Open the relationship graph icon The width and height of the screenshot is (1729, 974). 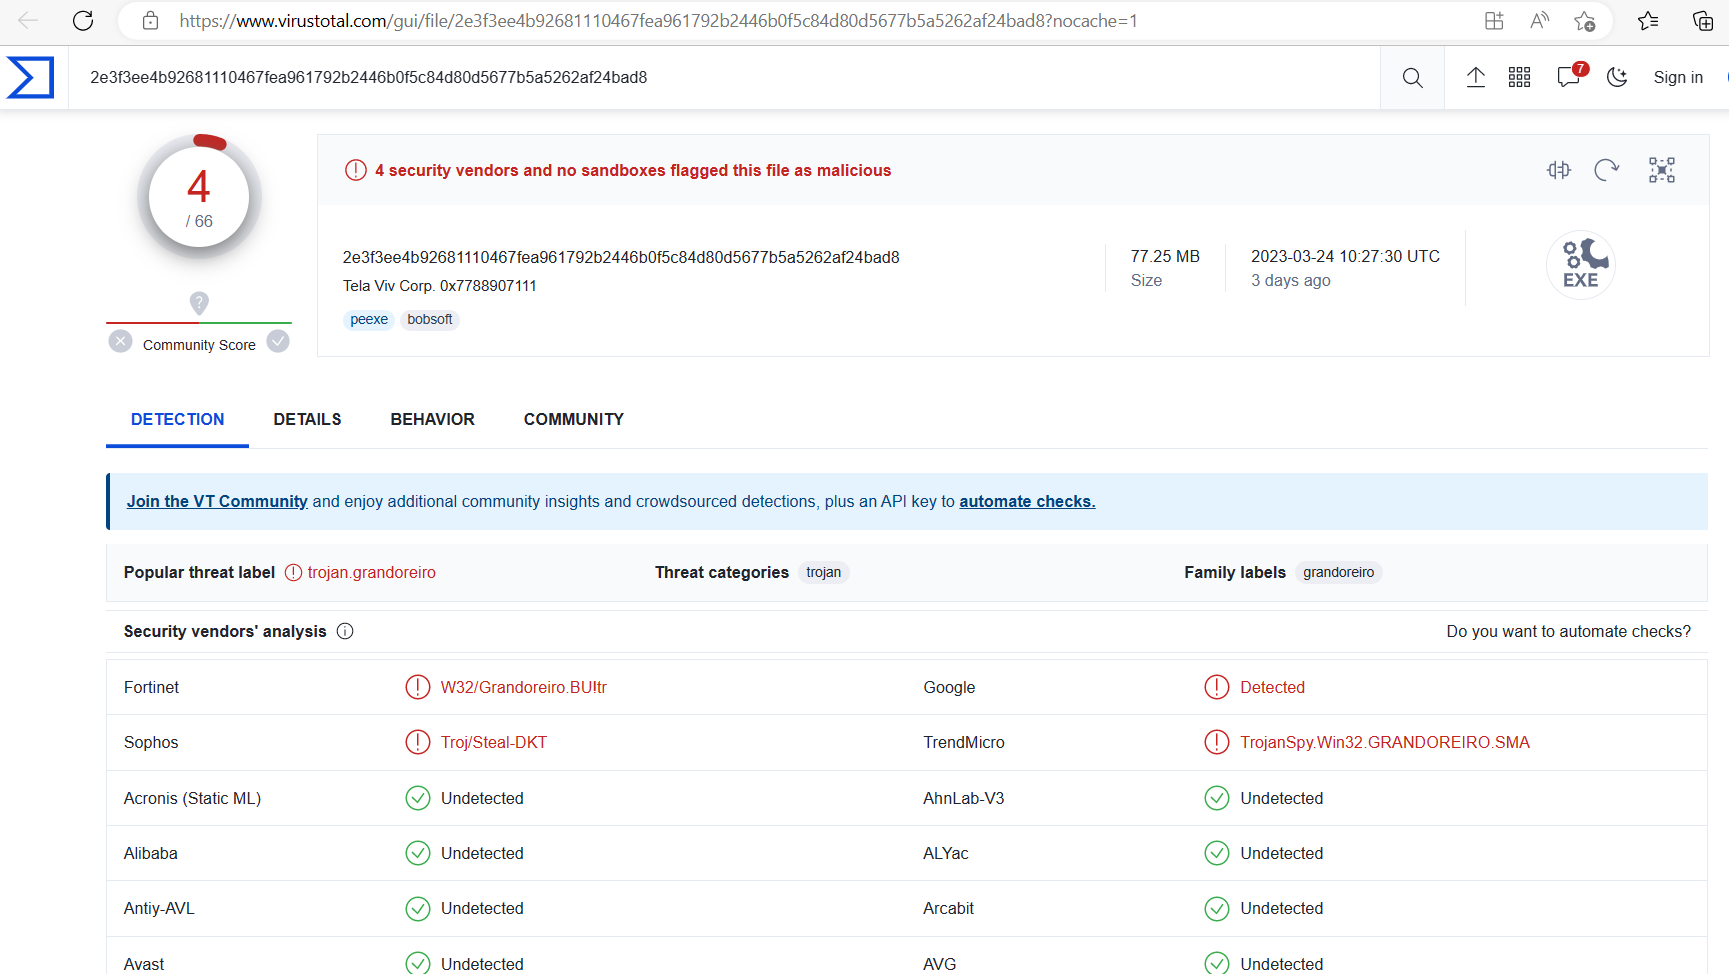(1661, 170)
